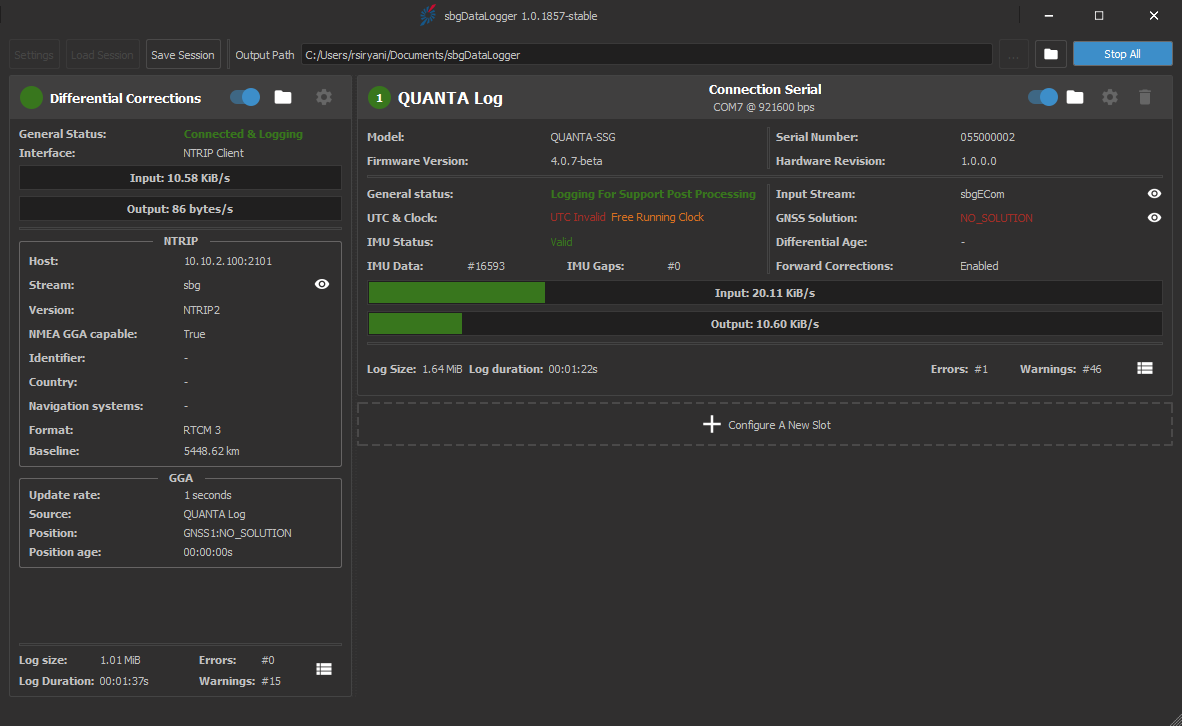Open QUANTA Log output folder icon
This screenshot has width=1182, height=726.
coord(1075,97)
